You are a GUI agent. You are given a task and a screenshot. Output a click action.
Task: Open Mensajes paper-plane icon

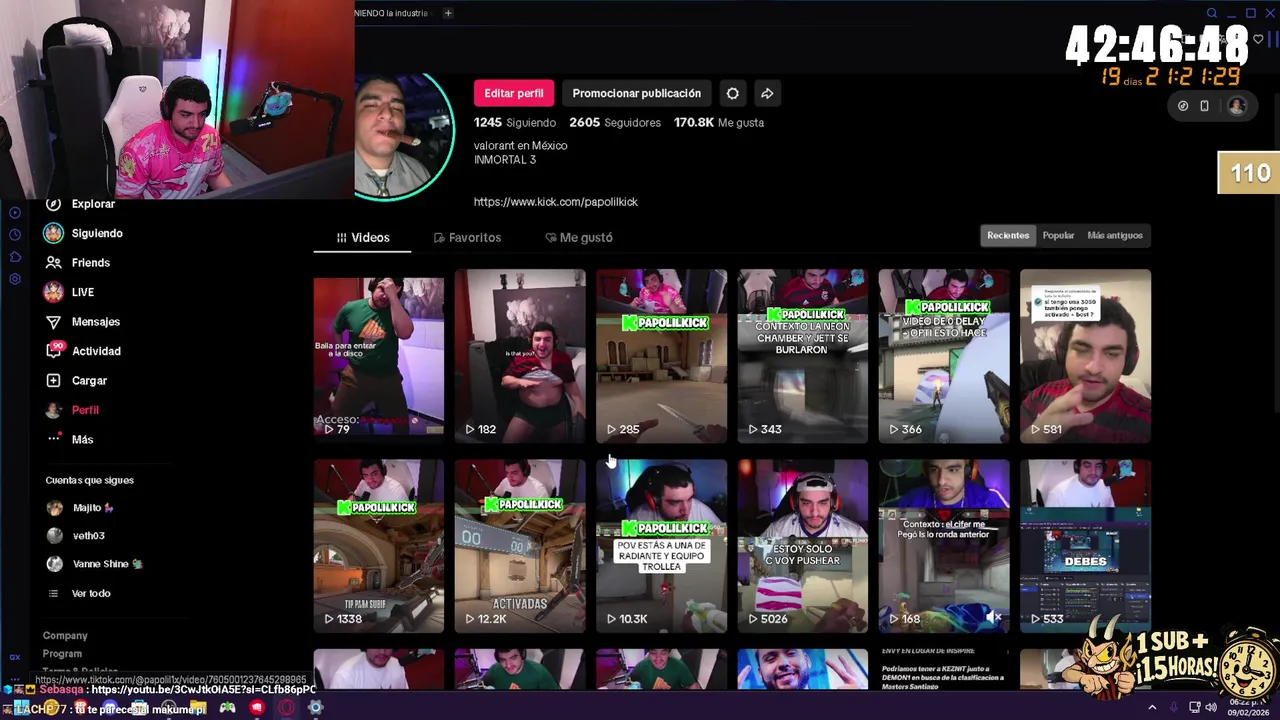click(x=53, y=321)
